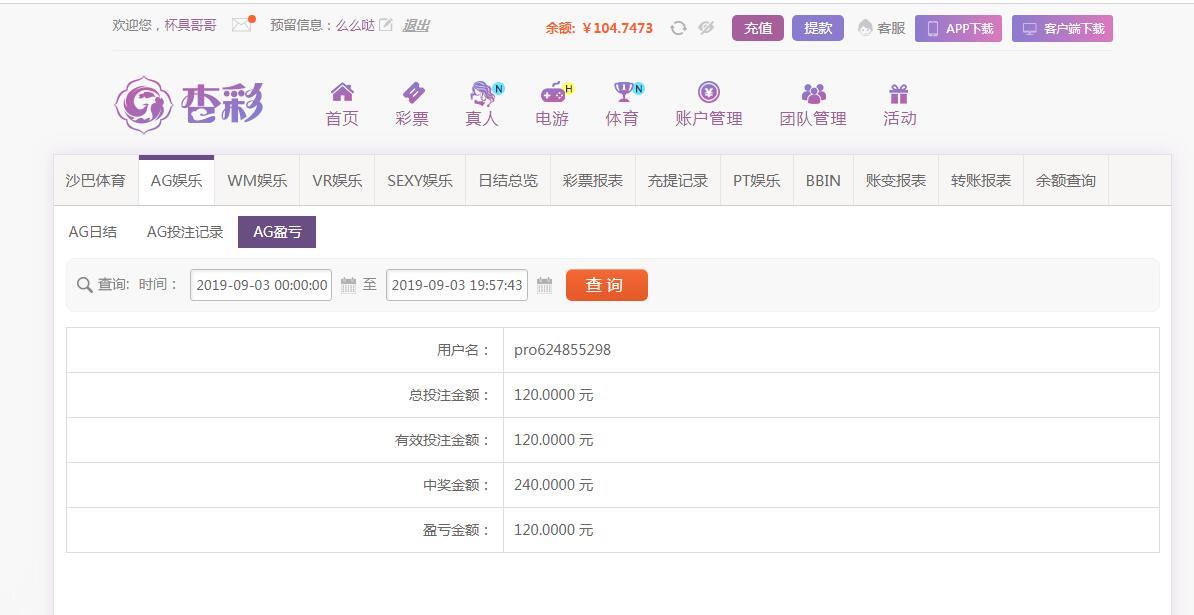This screenshot has height=615, width=1194.
Task: Click the start time input field
Action: [x=261, y=285]
